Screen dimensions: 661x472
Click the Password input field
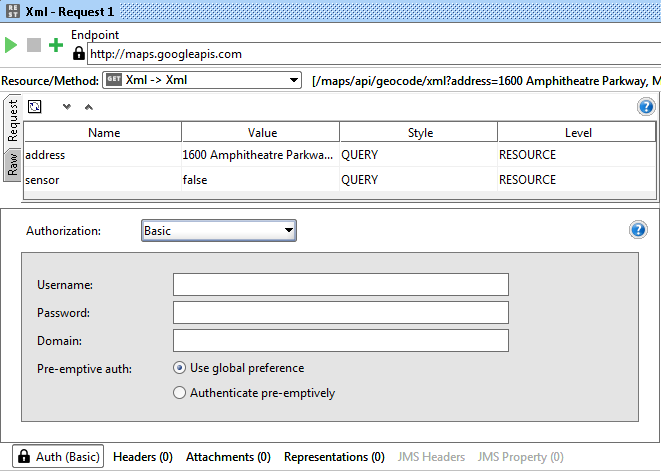[341, 312]
